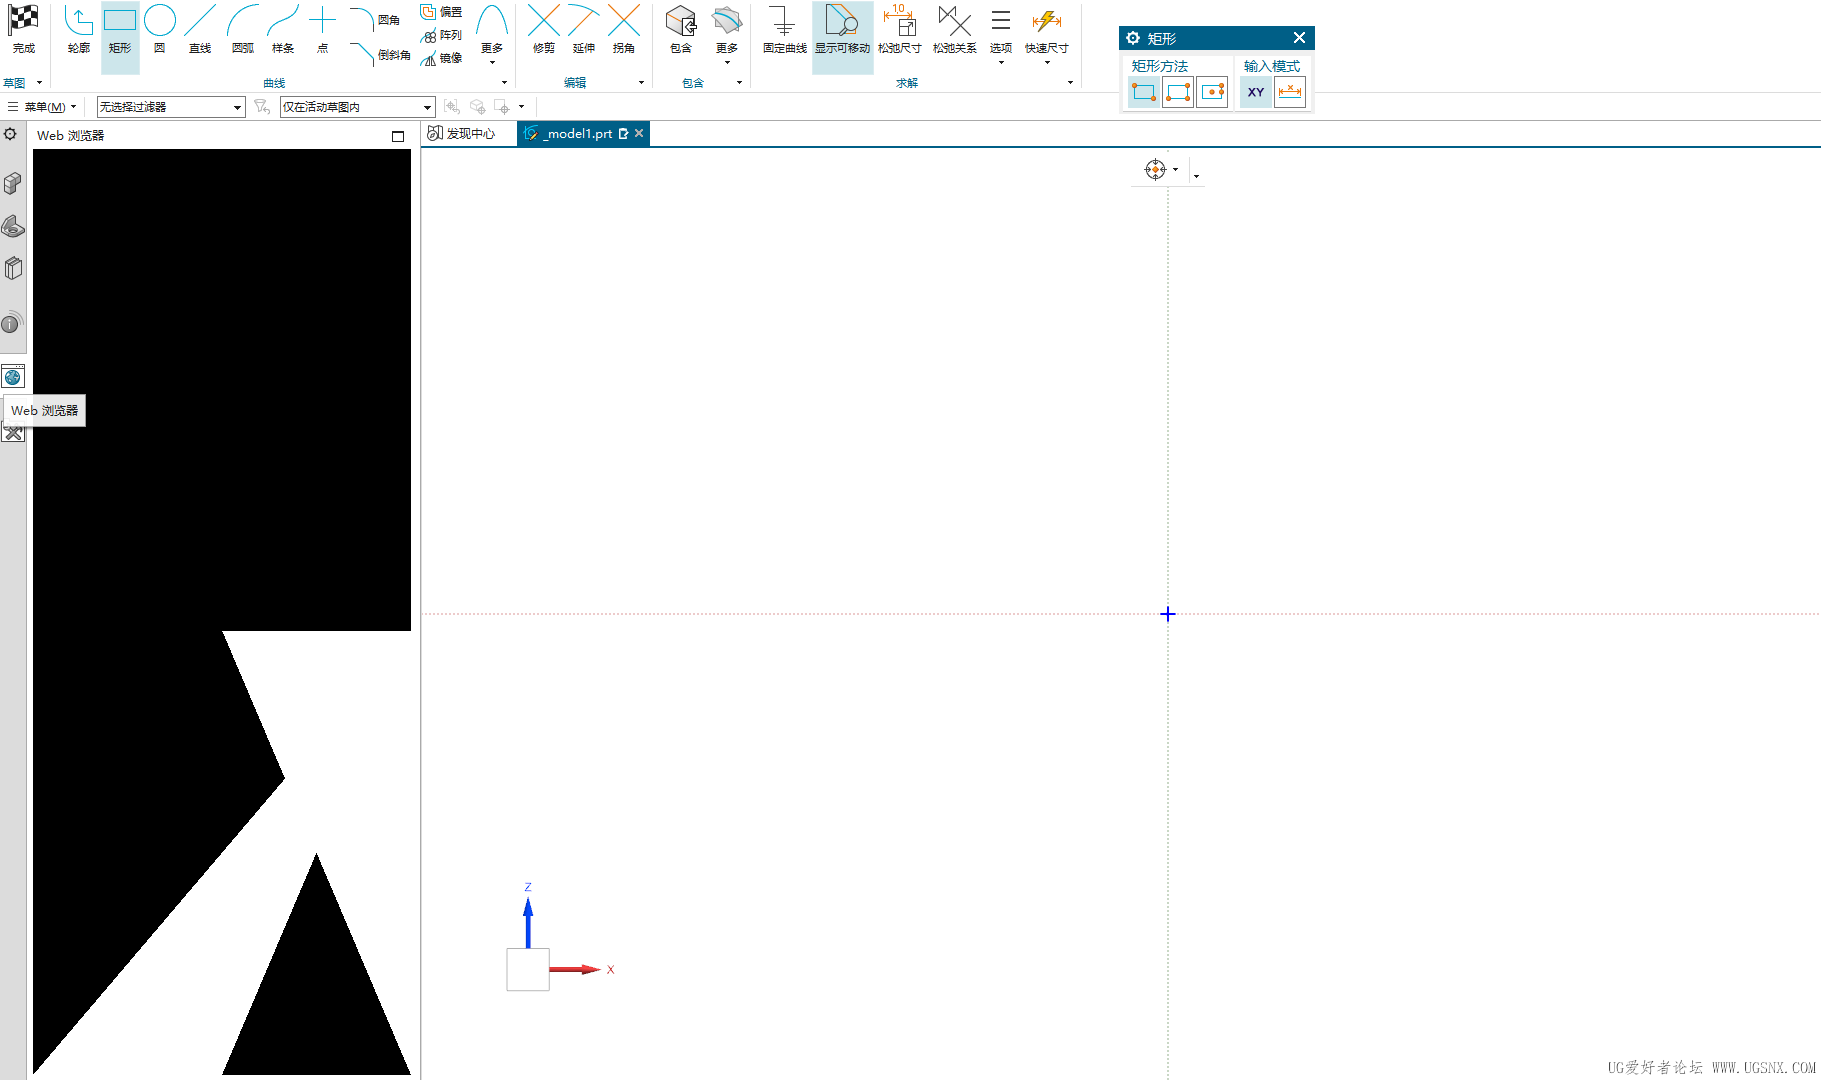Select rectangle method By 2 Points
The height and width of the screenshot is (1080, 1821).
(1144, 92)
